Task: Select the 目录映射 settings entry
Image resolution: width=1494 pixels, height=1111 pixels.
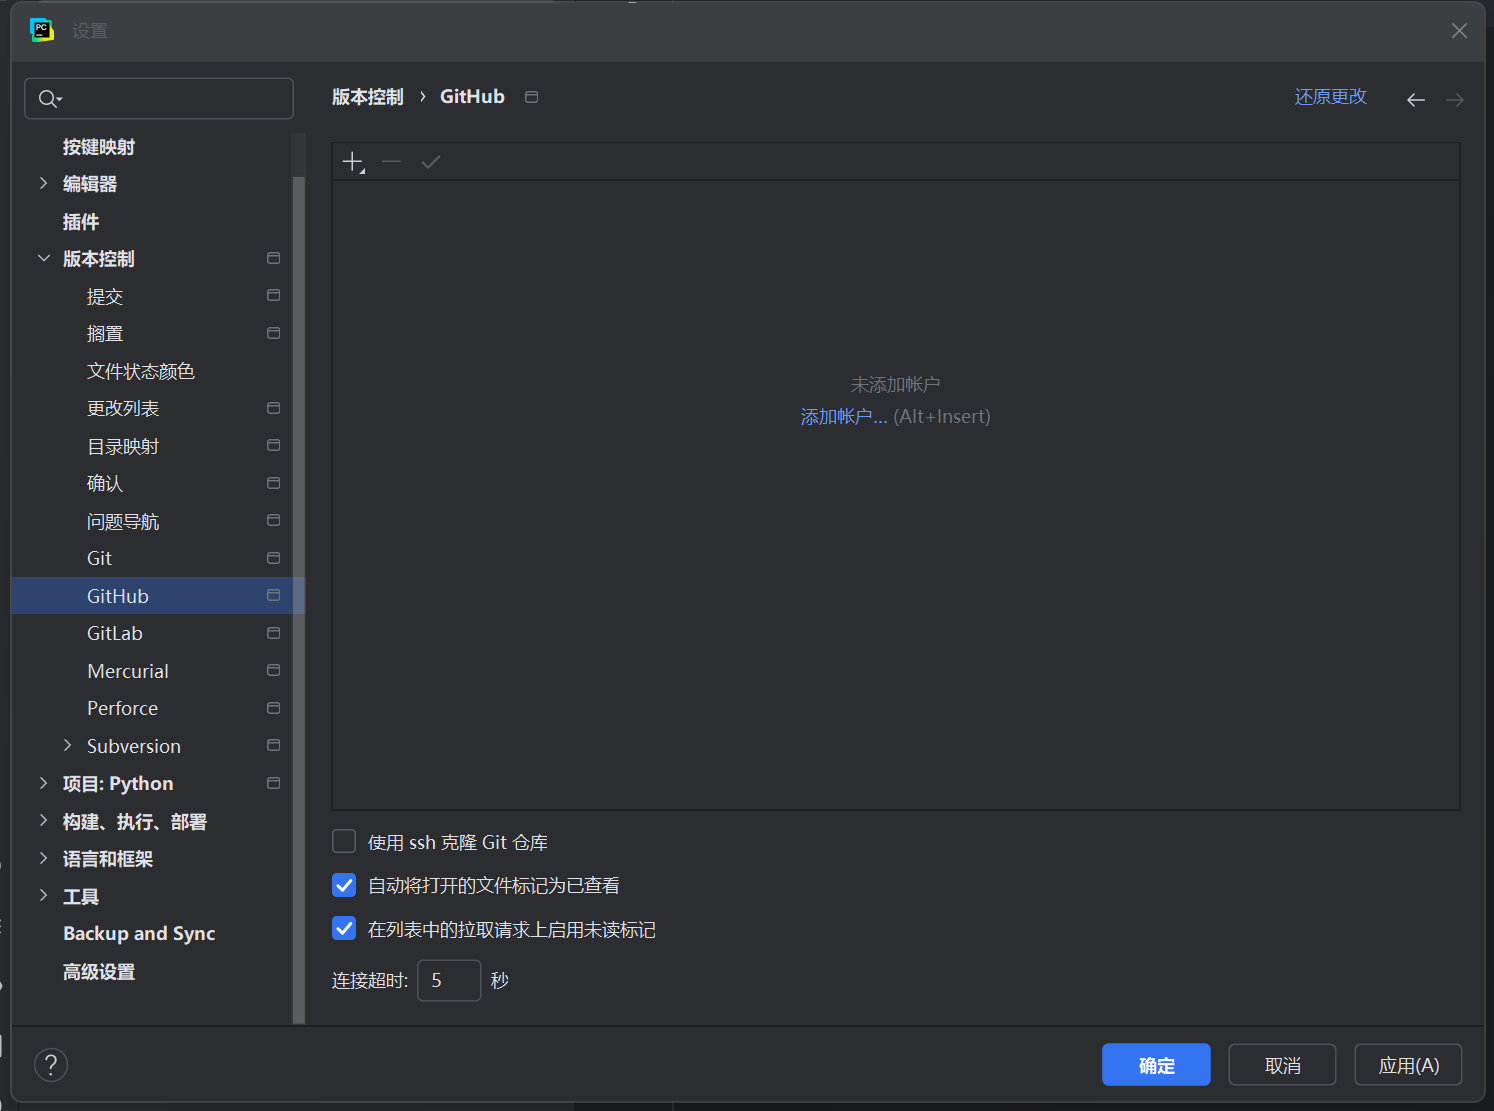Action: (123, 446)
